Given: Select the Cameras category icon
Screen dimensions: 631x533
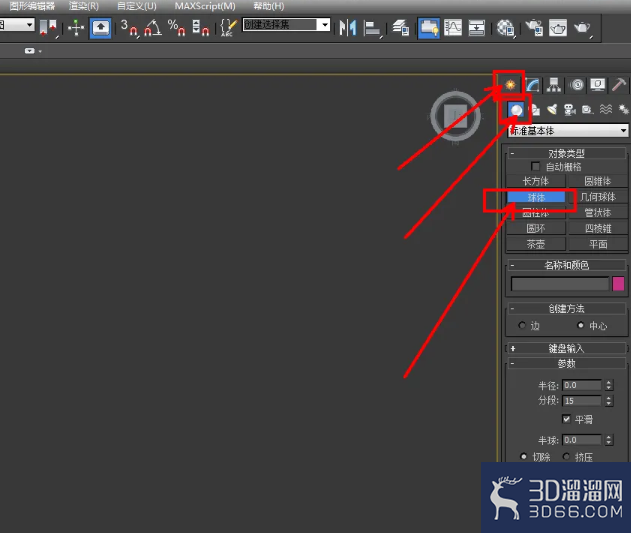Looking at the screenshot, I should point(570,109).
